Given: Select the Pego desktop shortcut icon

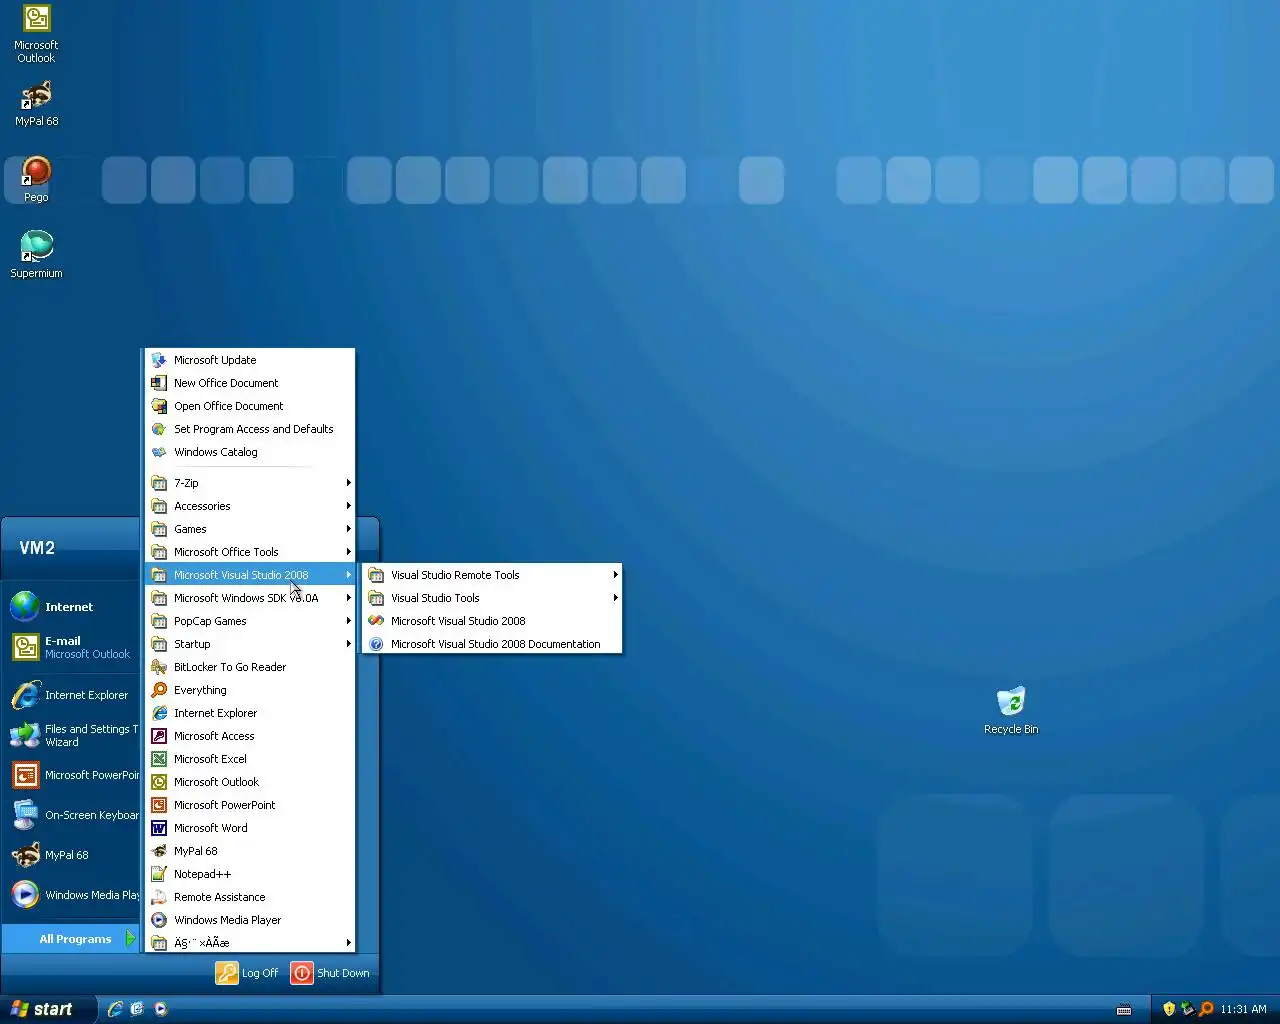Looking at the screenshot, I should [36, 180].
